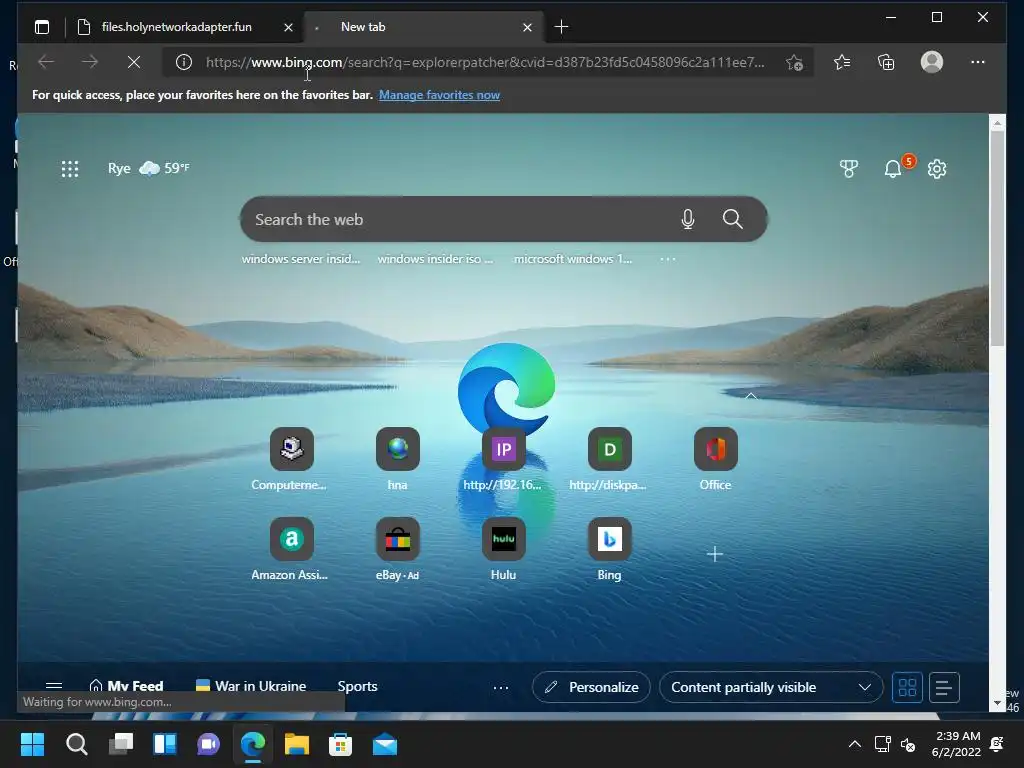The height and width of the screenshot is (768, 1024).
Task: View site information icon in address bar
Action: point(184,62)
